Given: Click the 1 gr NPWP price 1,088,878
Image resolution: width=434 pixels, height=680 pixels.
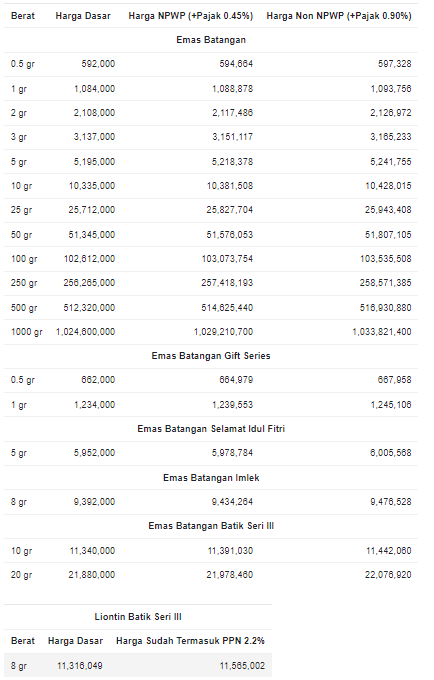Looking at the screenshot, I should point(232,89).
